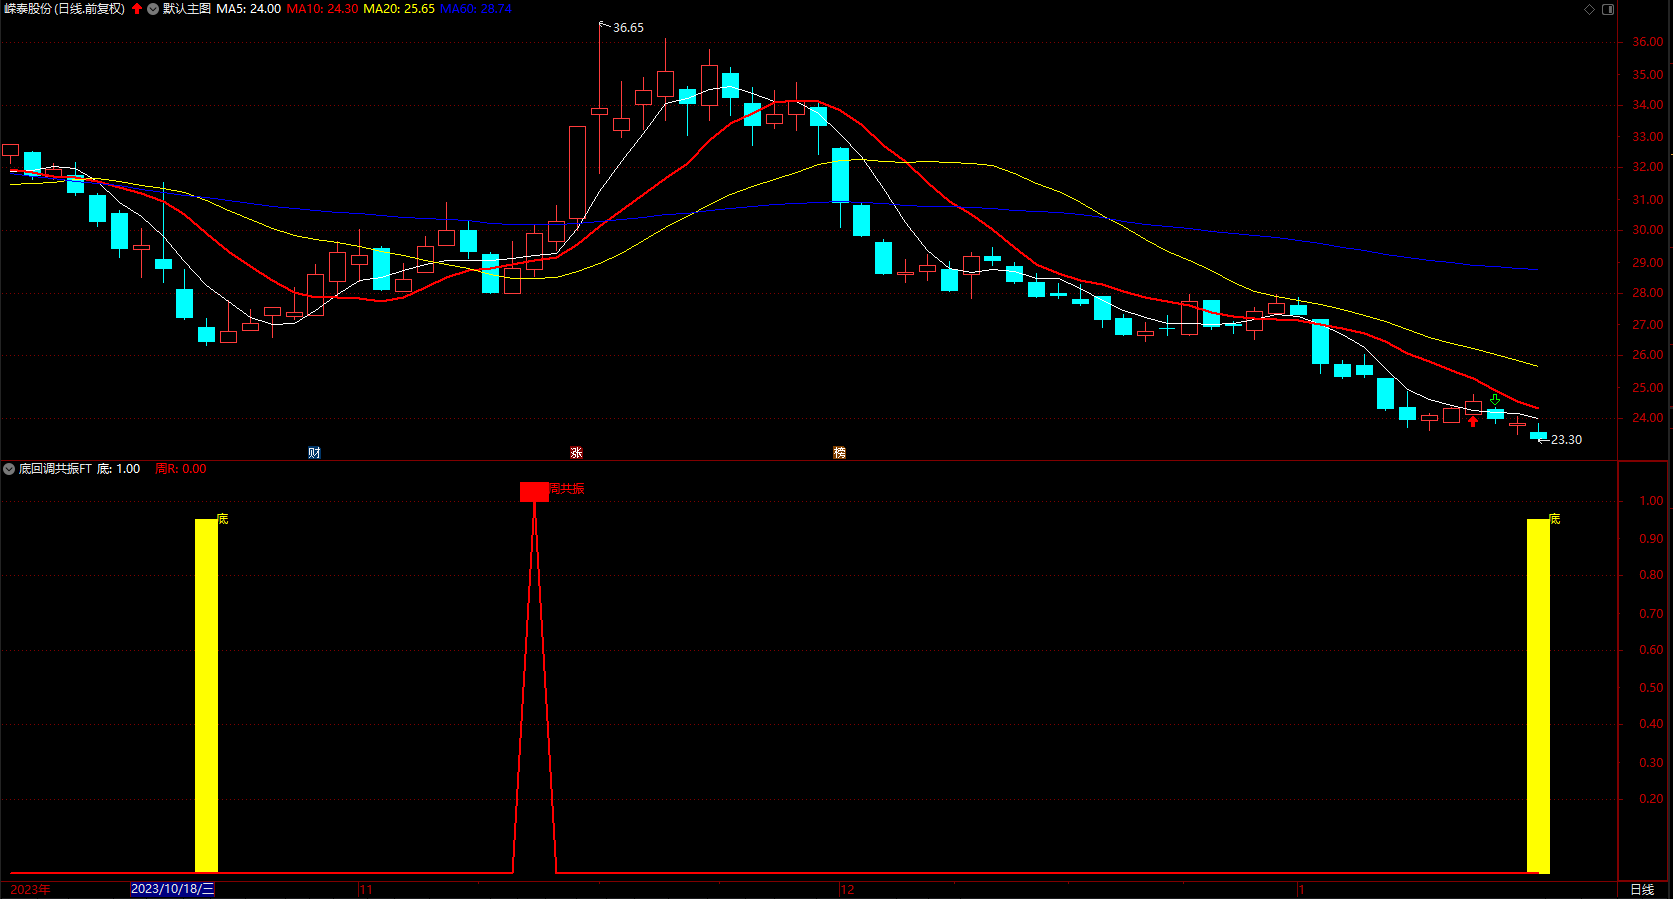The image size is (1673, 899).
Task: Click the red buy arrow near latest candles
Action: (x=1472, y=421)
